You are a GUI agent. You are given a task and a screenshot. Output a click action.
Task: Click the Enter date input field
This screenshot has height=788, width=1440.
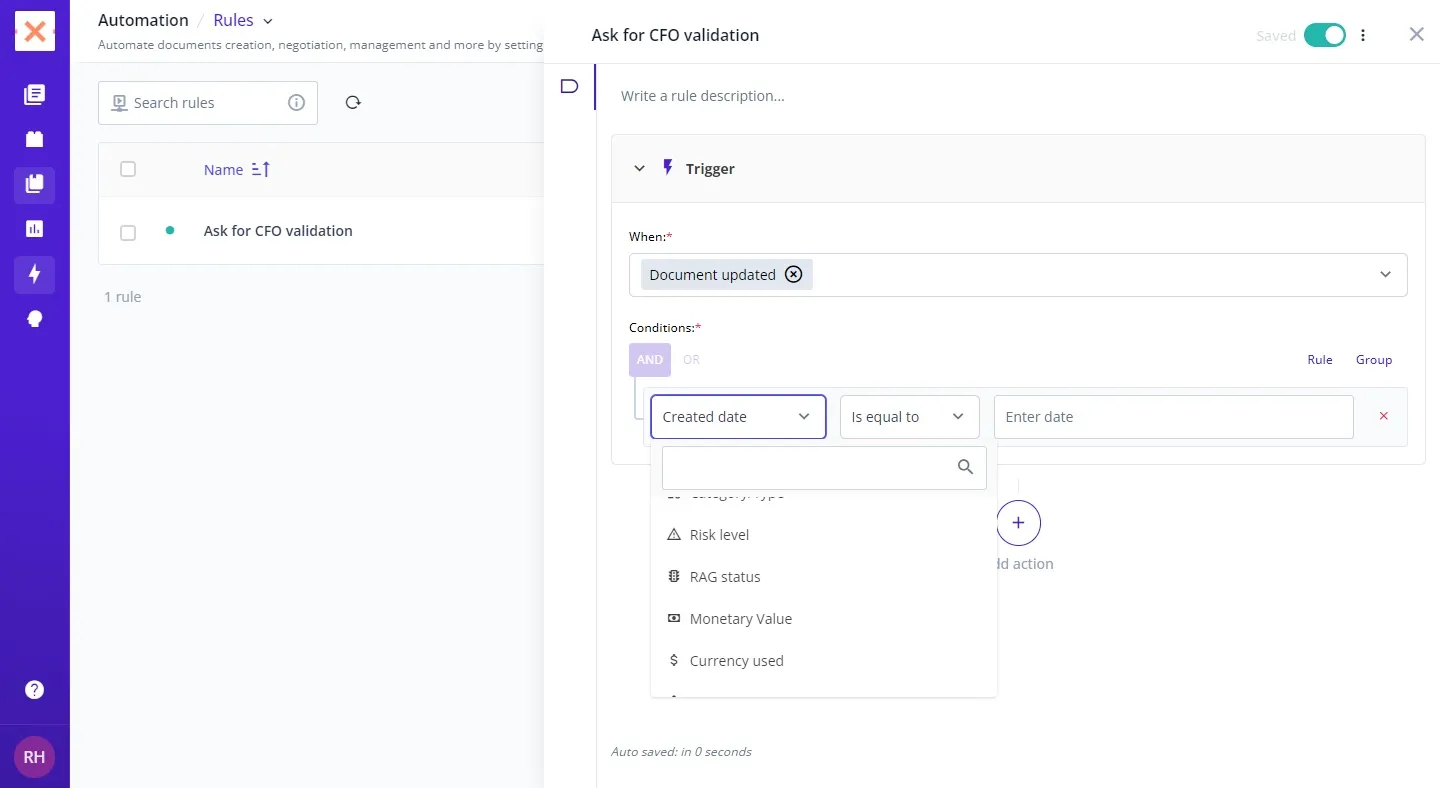tap(1172, 417)
